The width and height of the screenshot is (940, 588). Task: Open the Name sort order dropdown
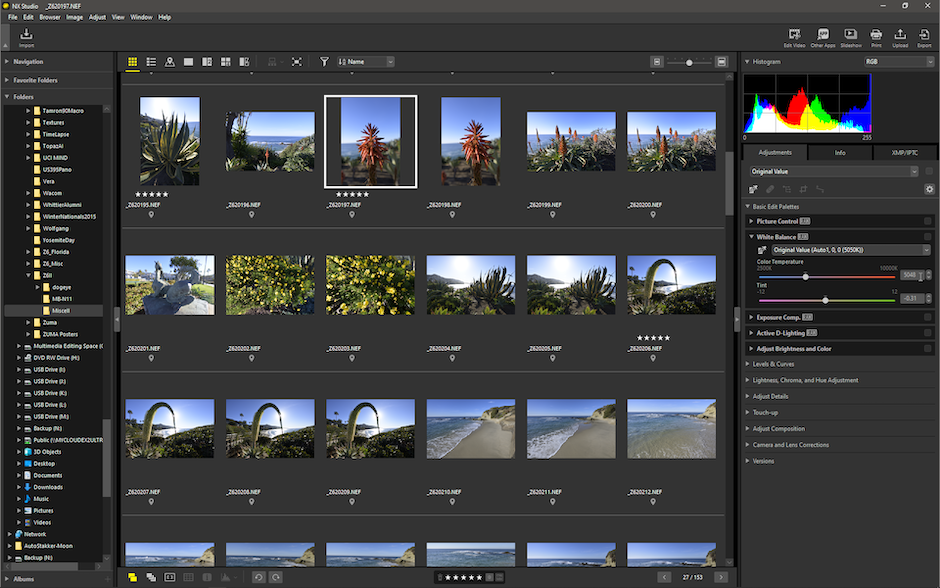(x=366, y=62)
